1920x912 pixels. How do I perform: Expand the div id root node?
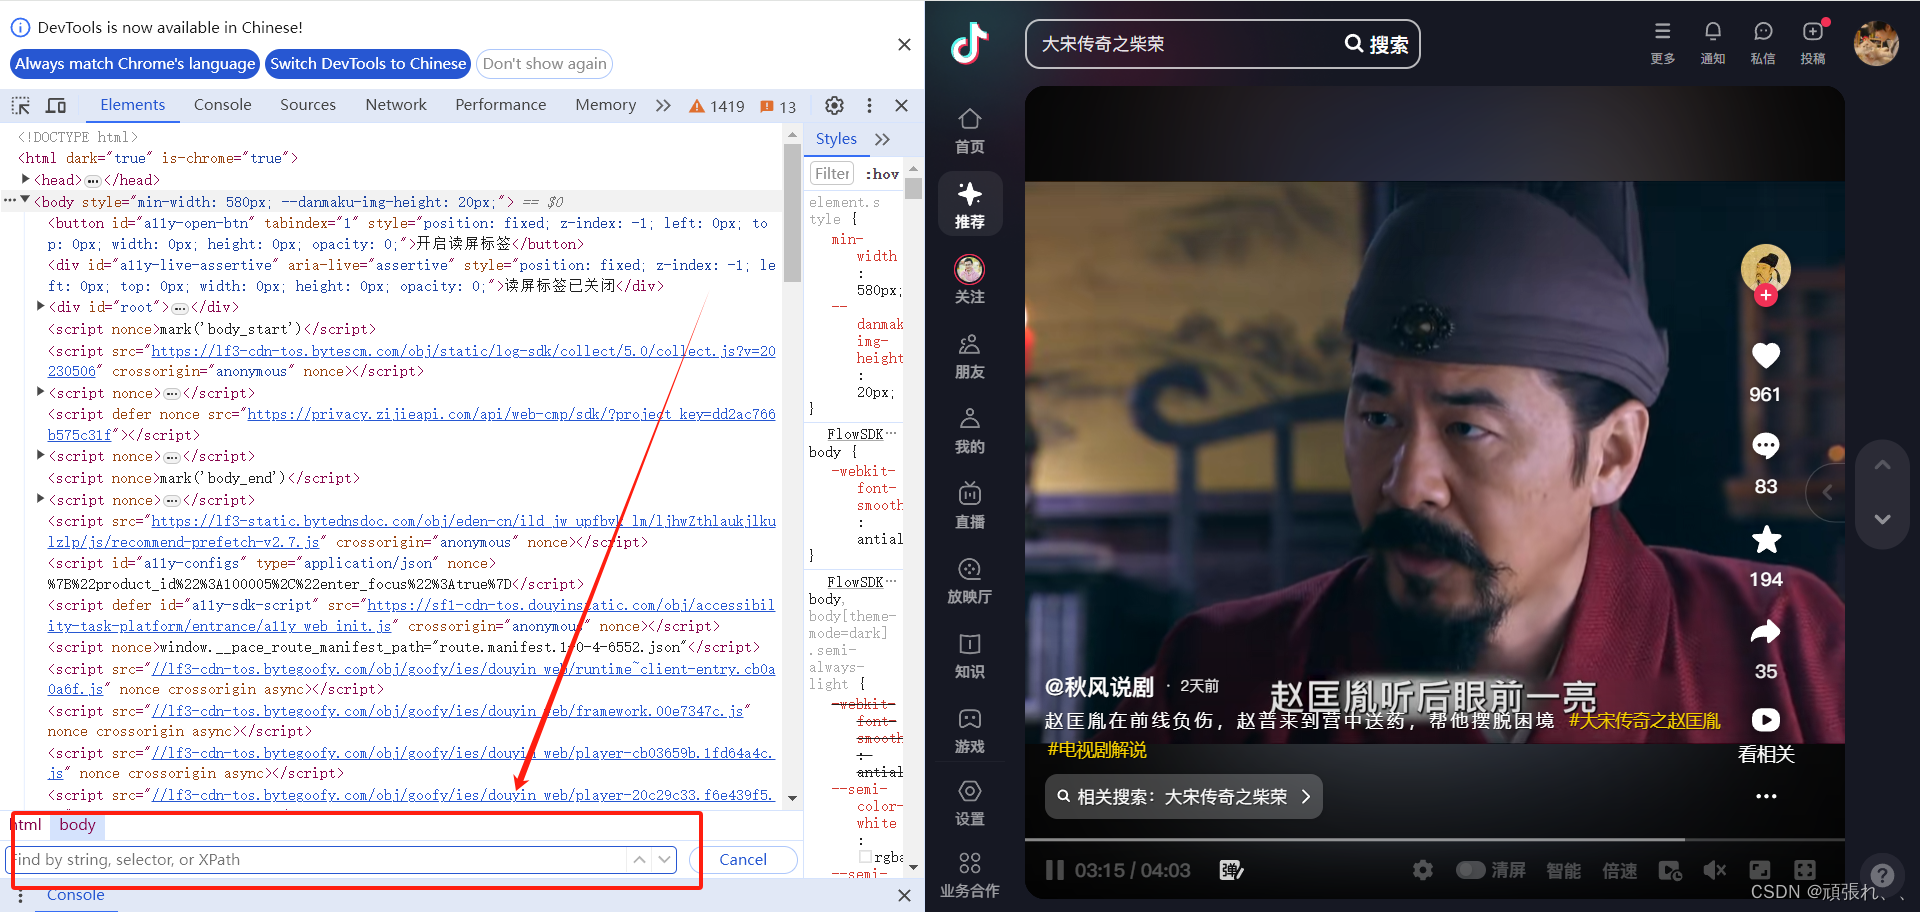(x=41, y=306)
